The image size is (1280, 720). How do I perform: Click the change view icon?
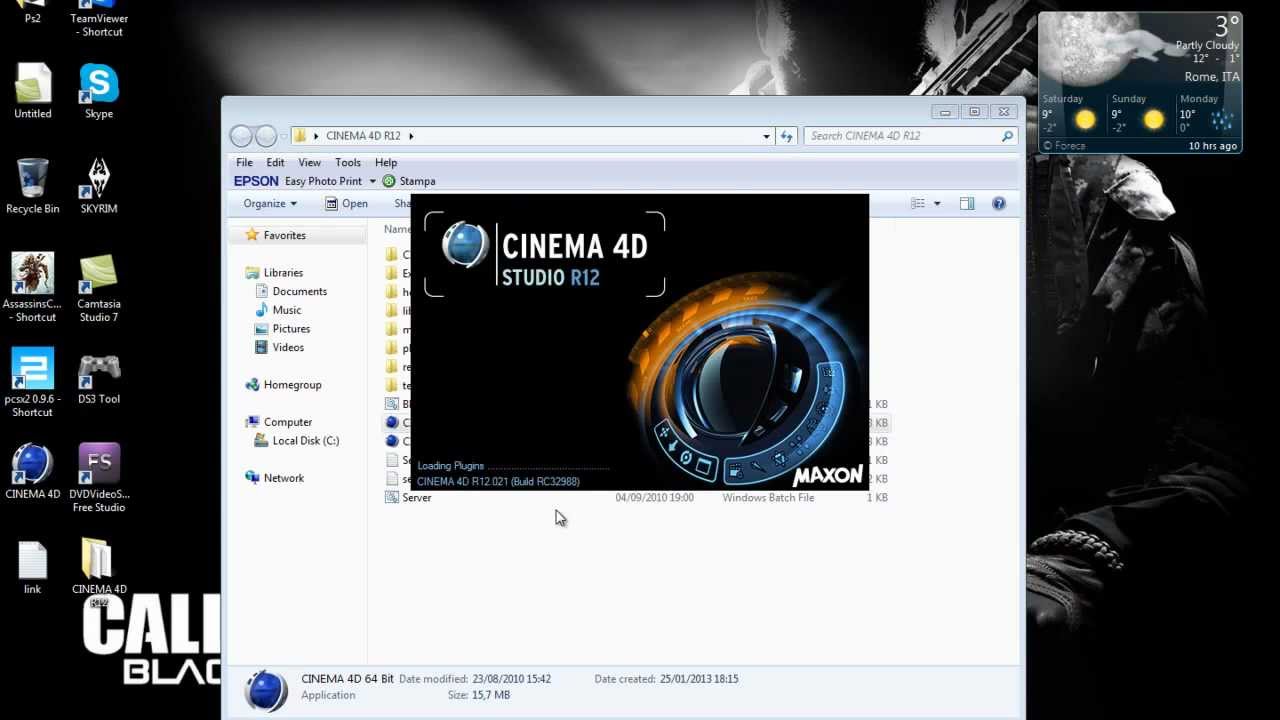pos(918,203)
